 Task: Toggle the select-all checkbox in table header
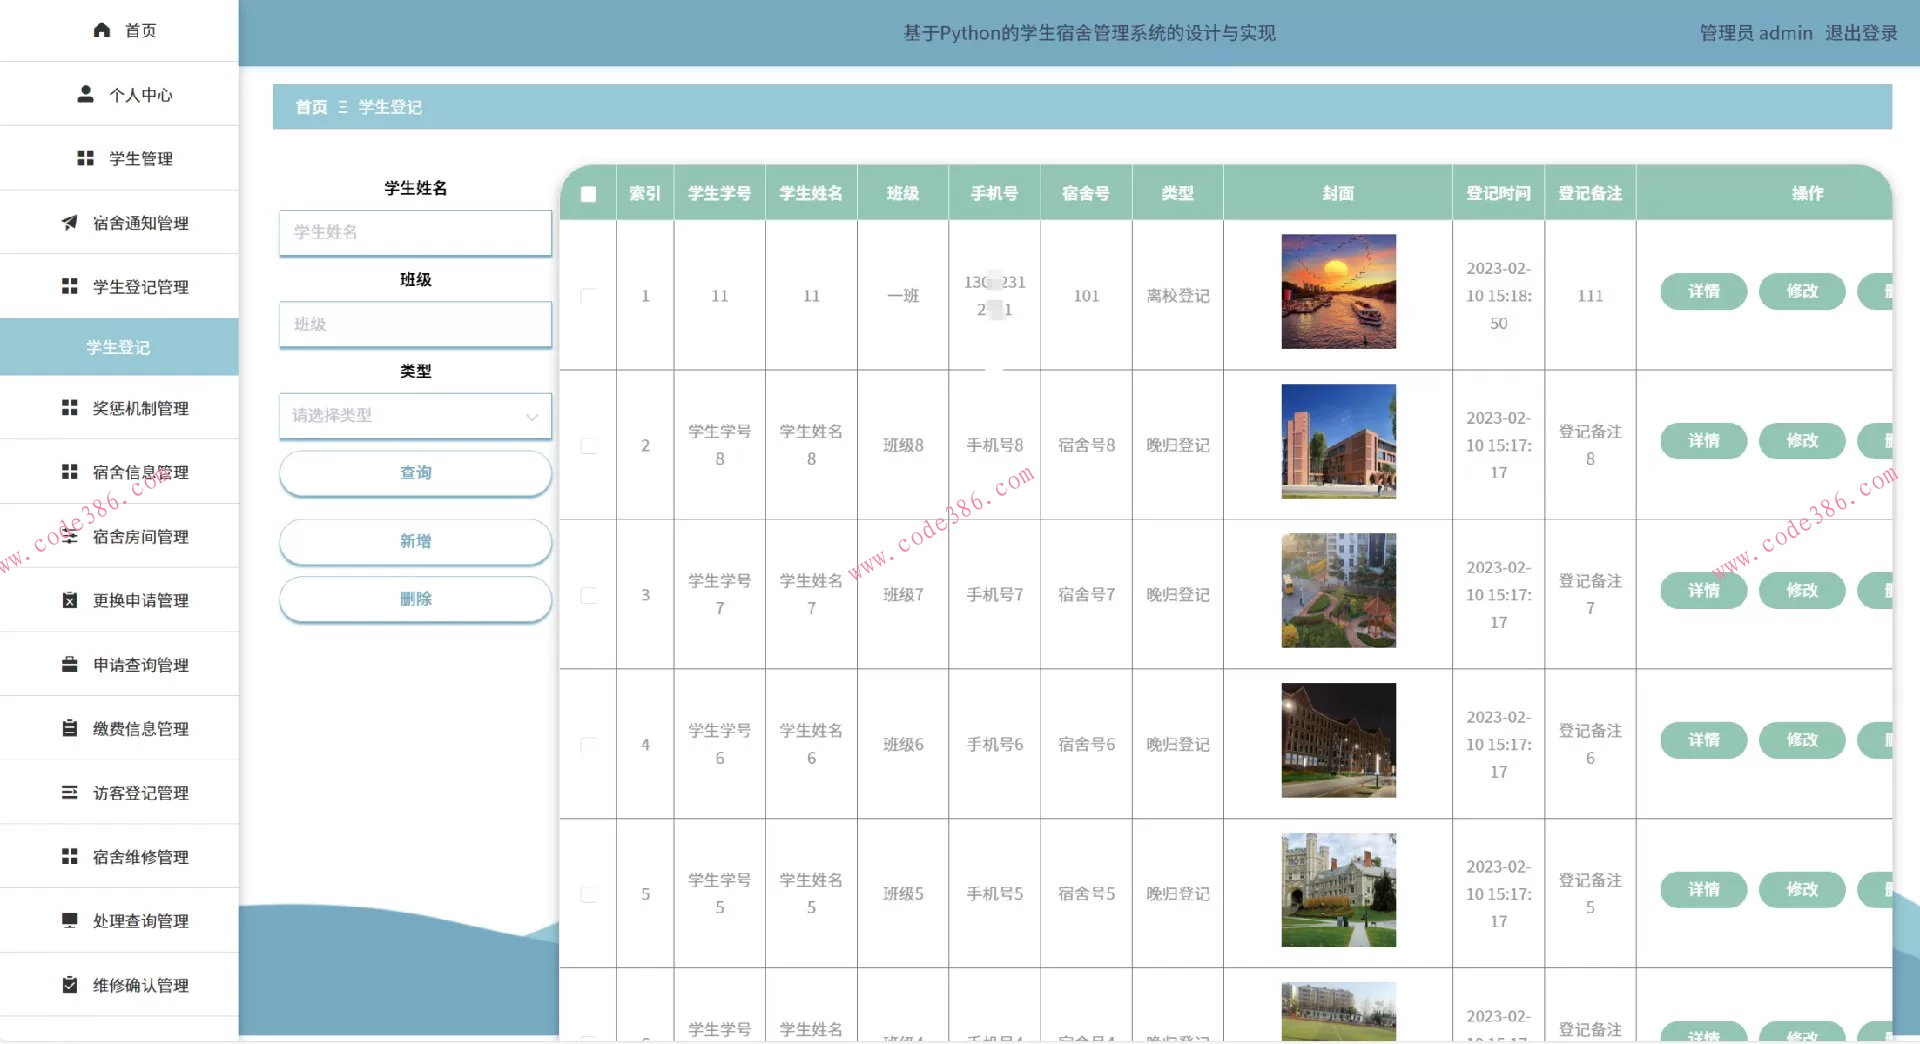point(588,194)
